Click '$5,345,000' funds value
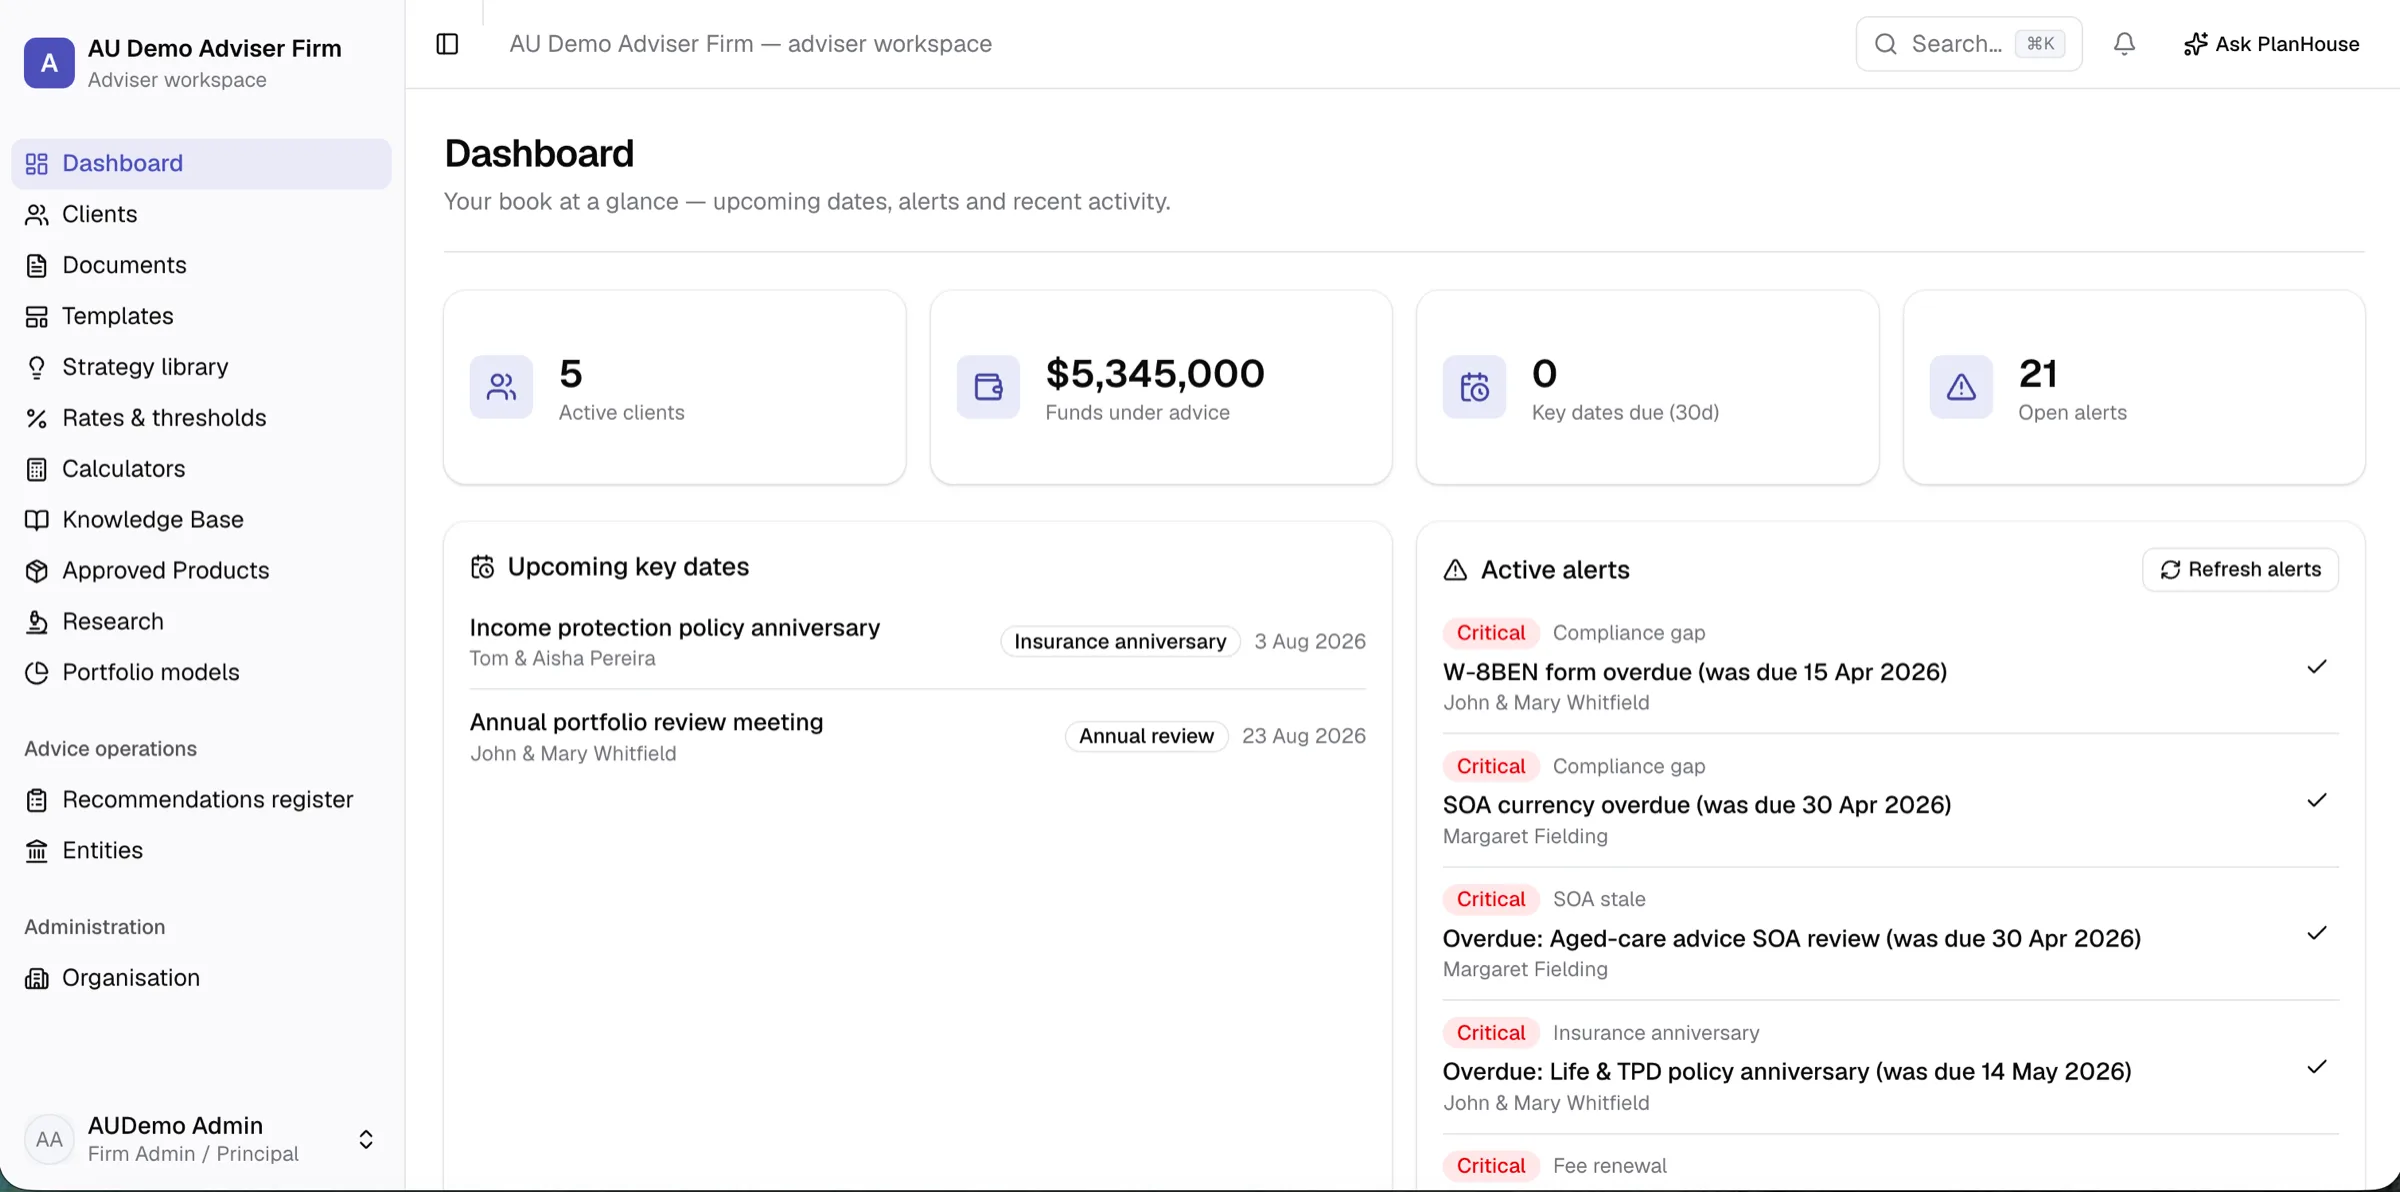Screen dimensions: 2400x1192 pos(1155,374)
